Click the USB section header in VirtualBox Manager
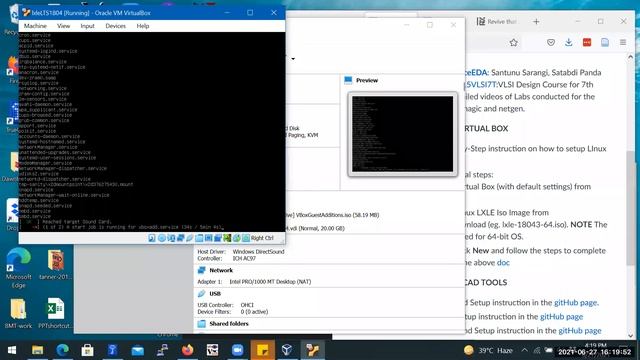 (x=215, y=294)
